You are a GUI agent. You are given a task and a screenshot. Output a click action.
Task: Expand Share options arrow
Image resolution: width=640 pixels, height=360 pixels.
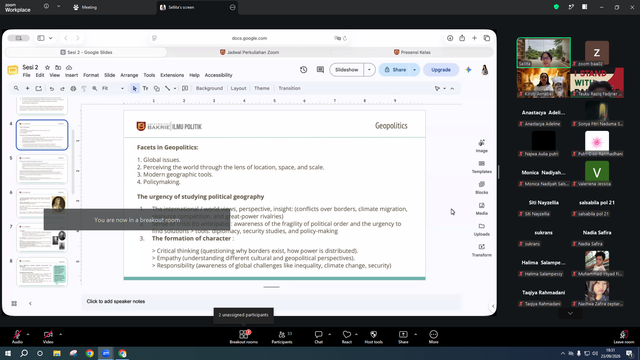416,334
